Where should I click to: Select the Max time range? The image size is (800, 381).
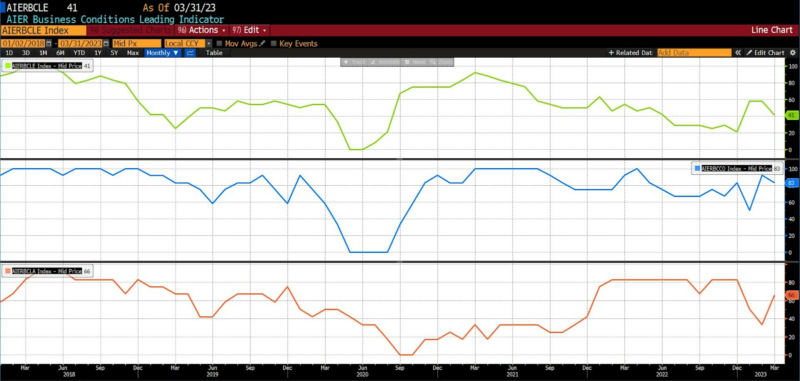(133, 53)
